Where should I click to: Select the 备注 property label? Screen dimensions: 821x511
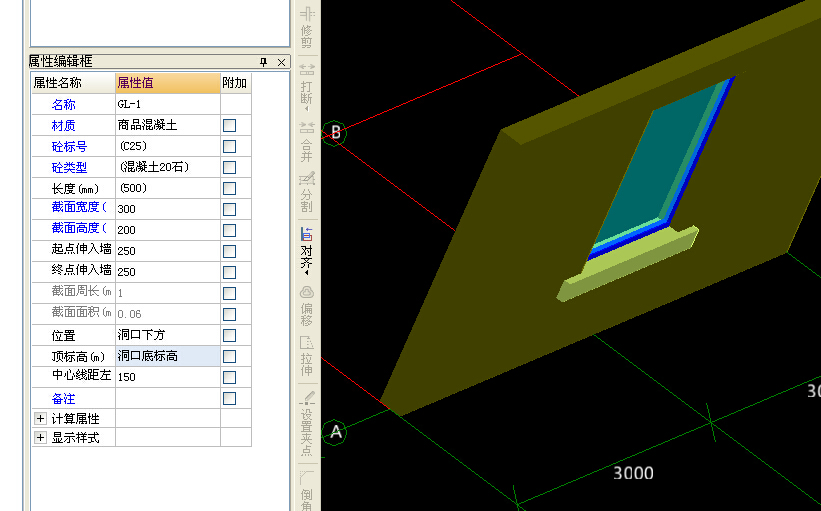(x=63, y=398)
